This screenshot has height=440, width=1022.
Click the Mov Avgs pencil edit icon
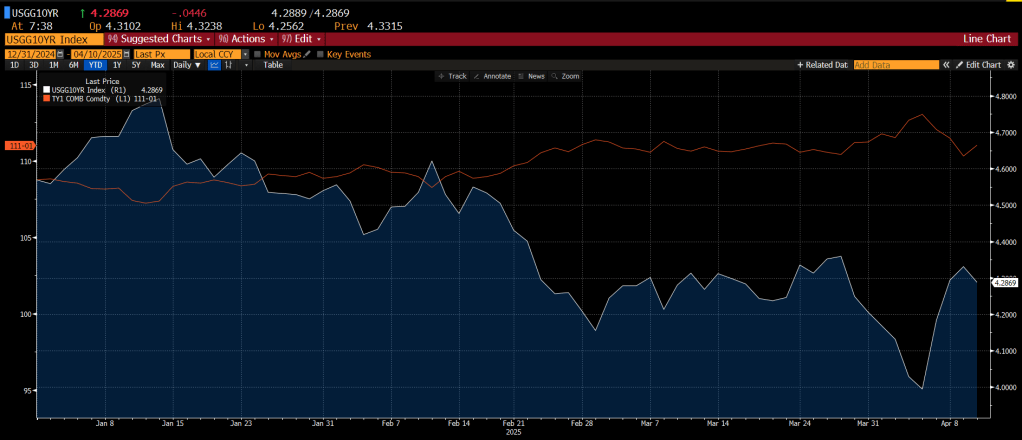point(308,54)
